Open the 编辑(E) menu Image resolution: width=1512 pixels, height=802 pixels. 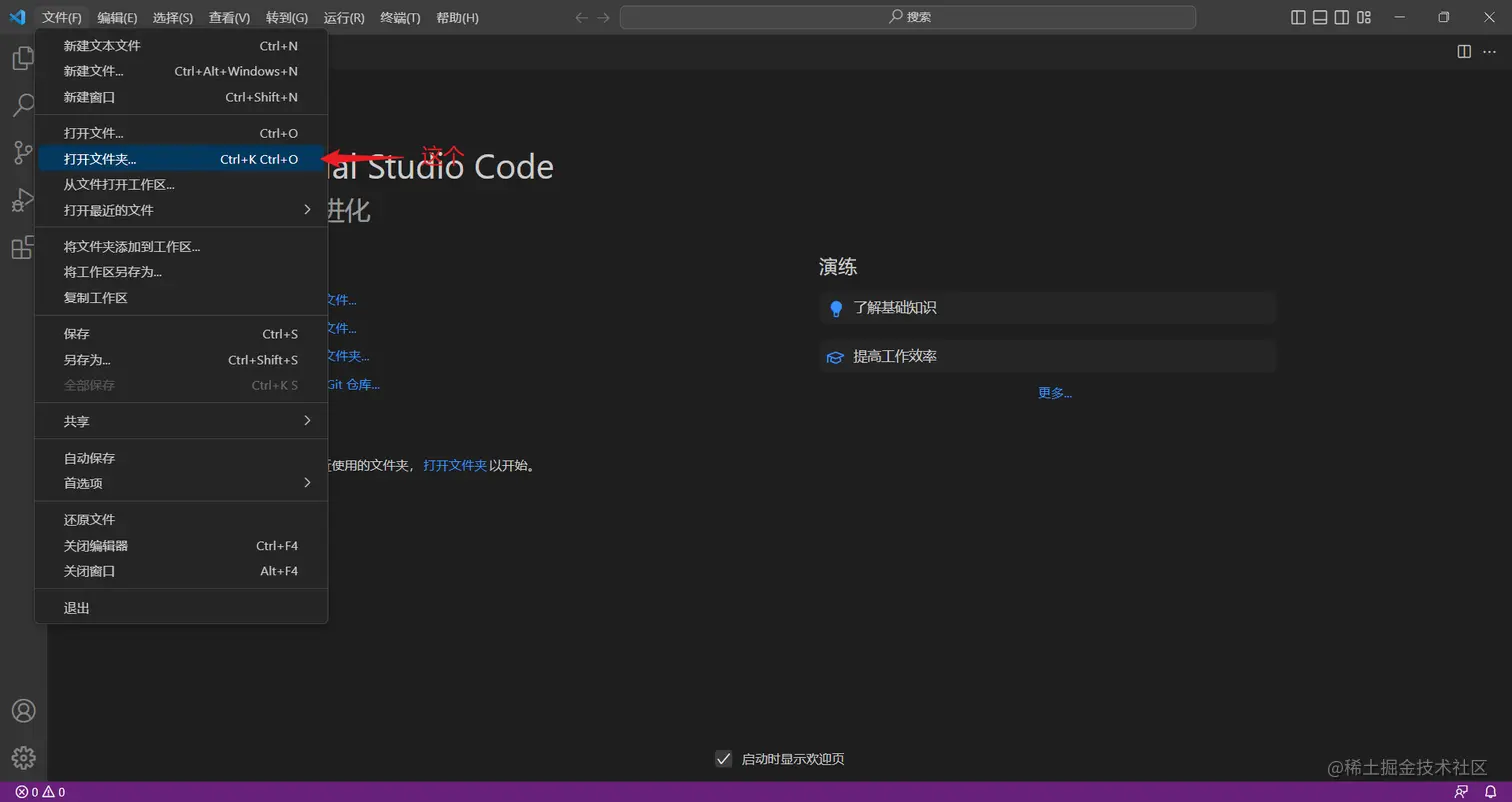coord(117,17)
